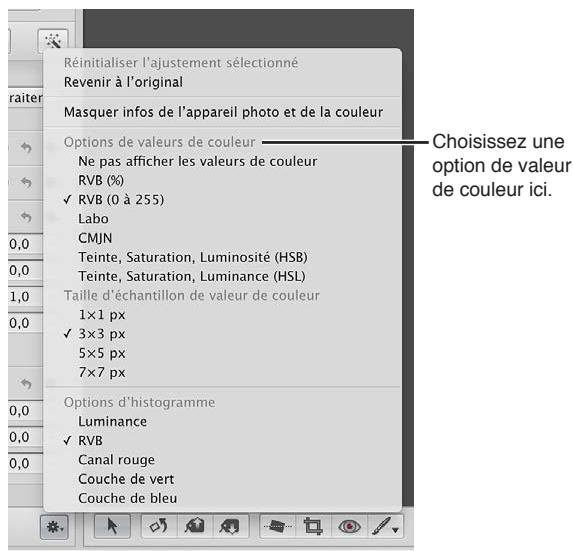The width and height of the screenshot is (573, 551).
Task: Select the Lift tool
Action: [194, 526]
